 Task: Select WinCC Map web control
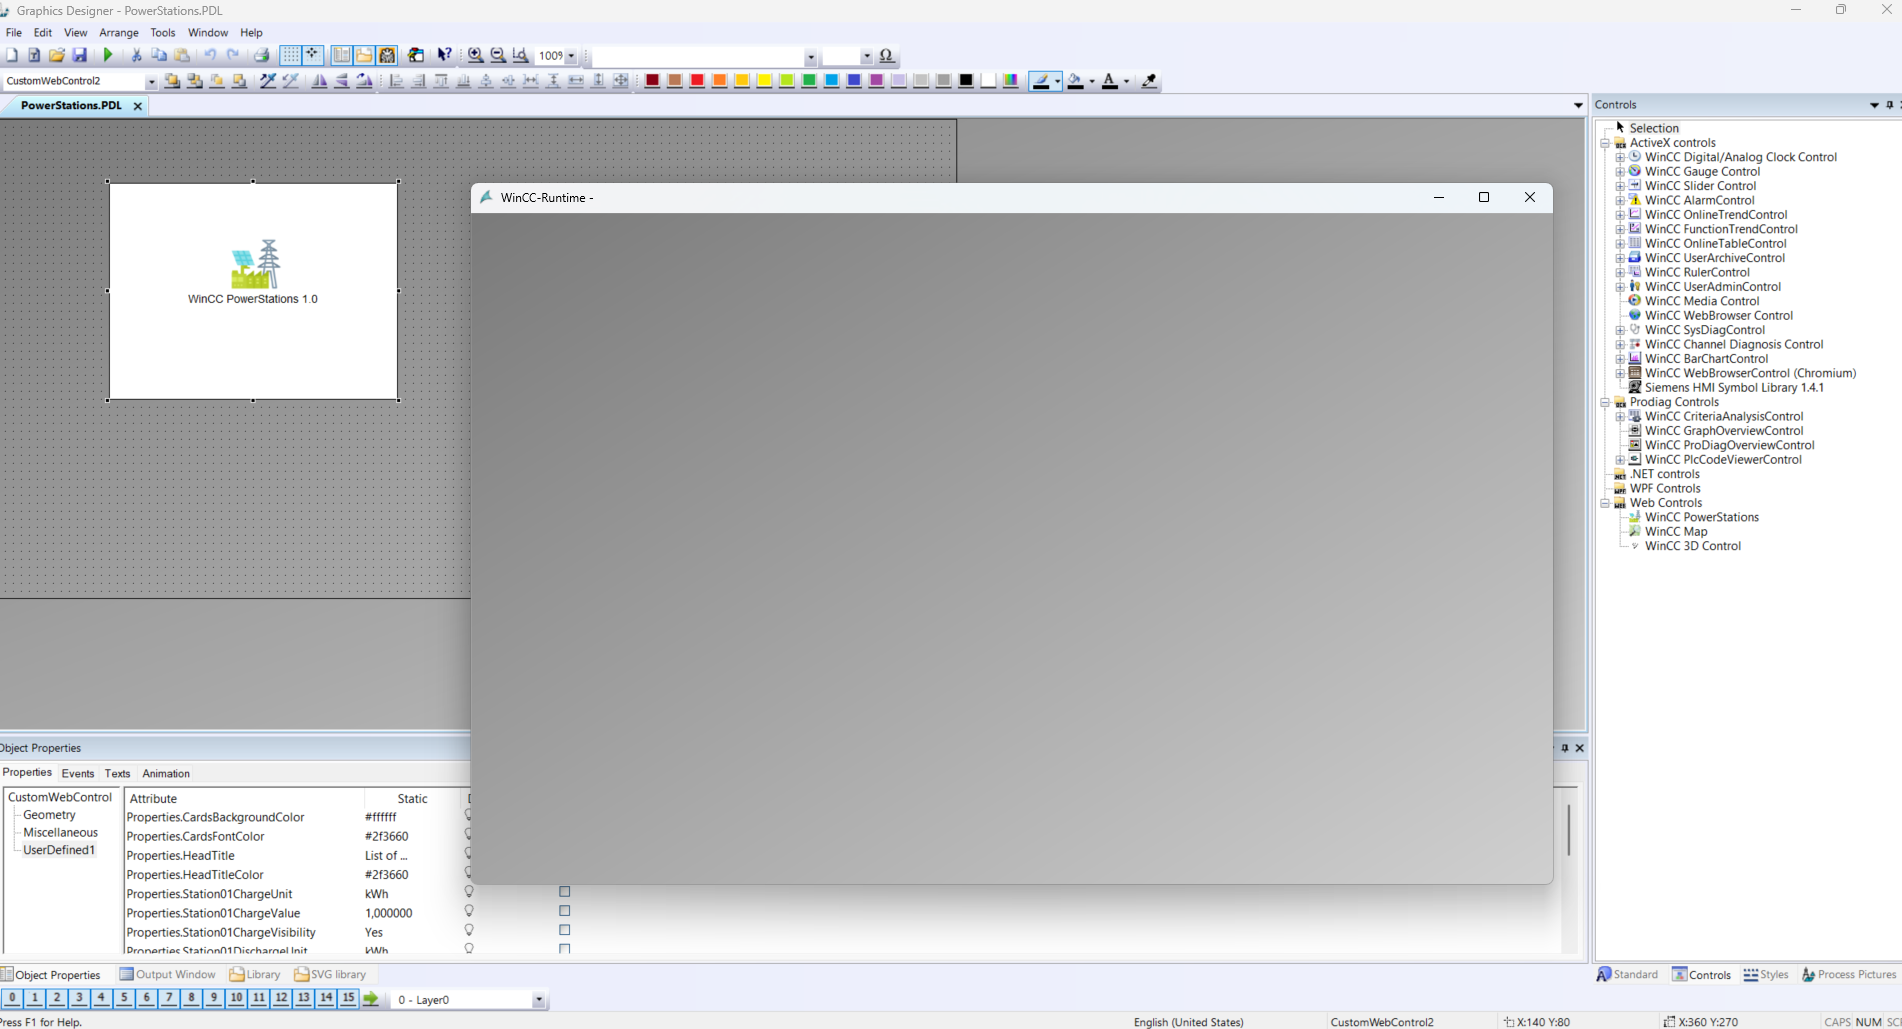[x=1676, y=532]
